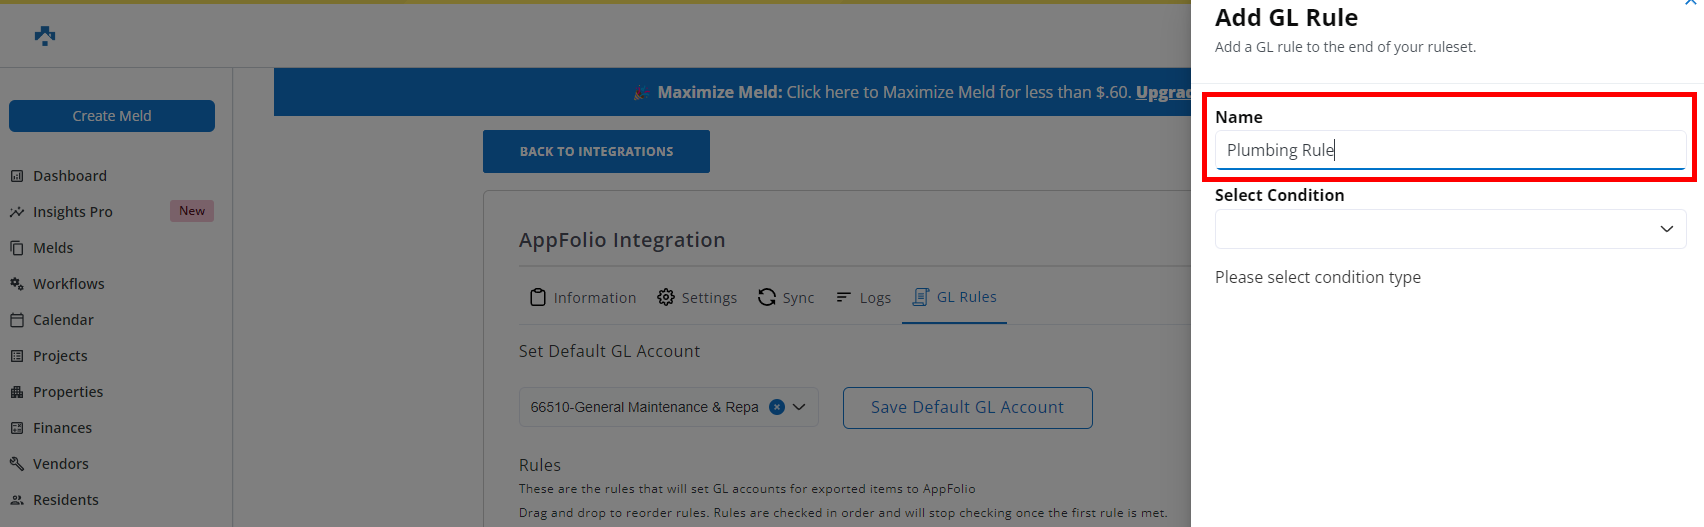Clear the selected default GL account
The image size is (1704, 527).
pyautogui.click(x=777, y=407)
